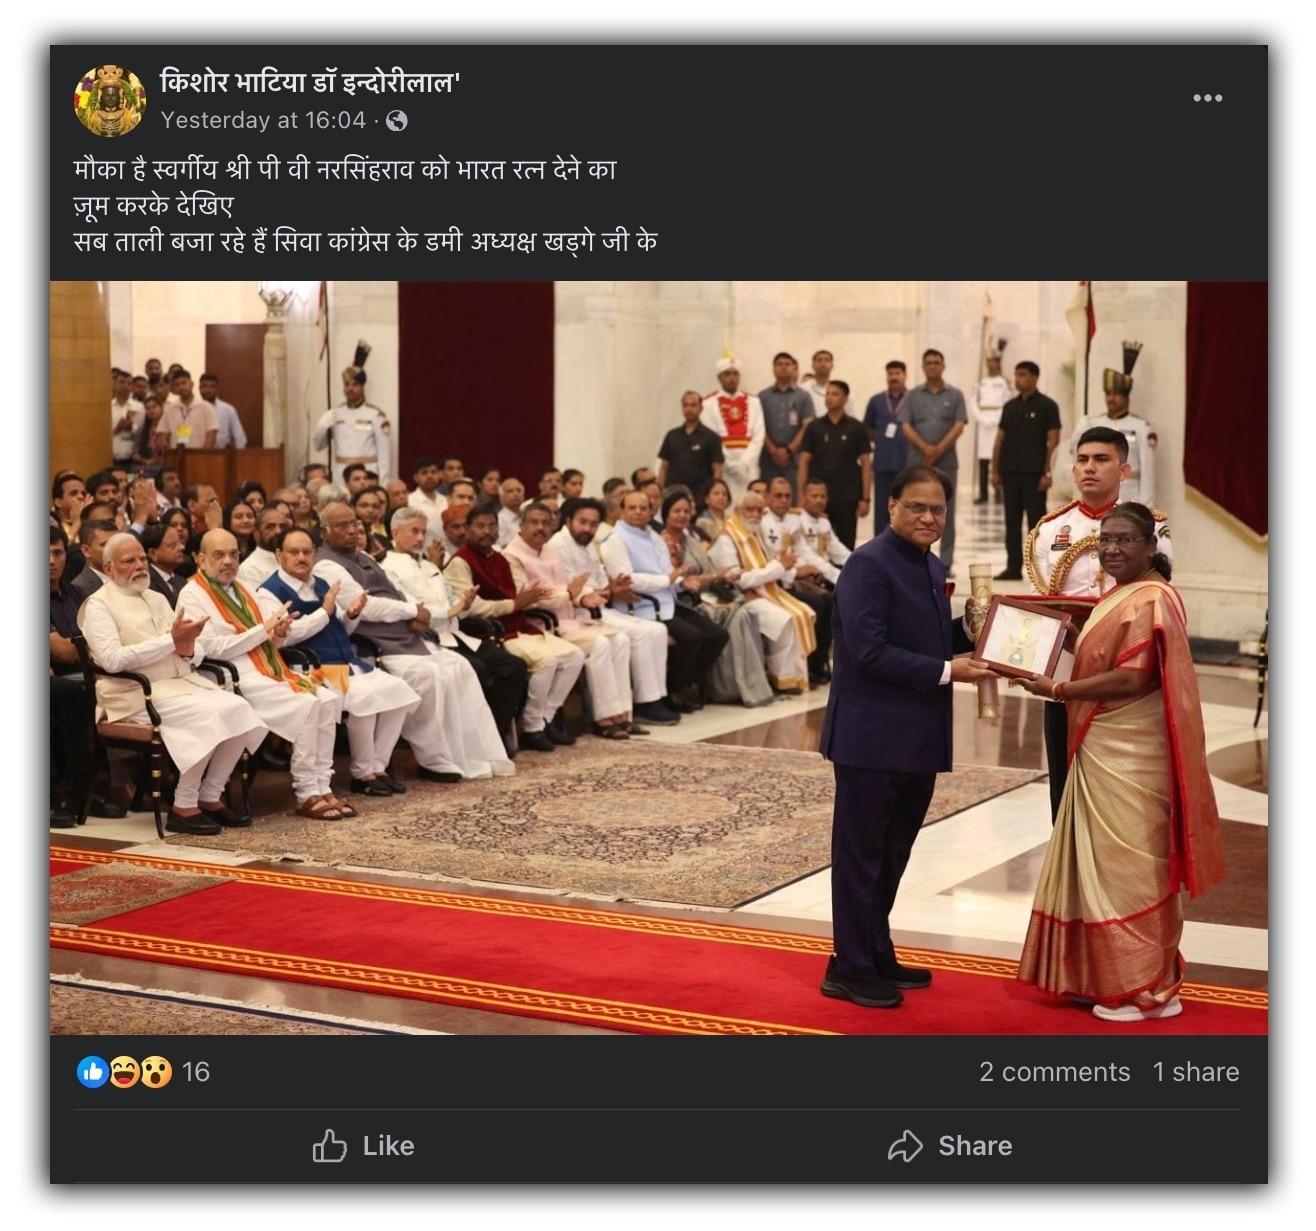Click the thumbs-up icon beside Like
Screen dimensions: 1316x1231
tap(330, 1146)
